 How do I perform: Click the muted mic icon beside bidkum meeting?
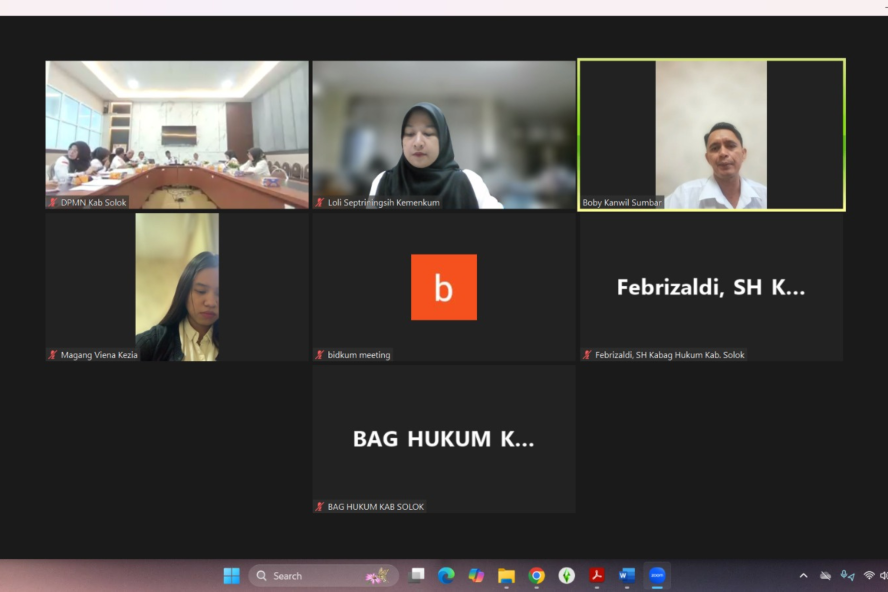[x=320, y=355]
